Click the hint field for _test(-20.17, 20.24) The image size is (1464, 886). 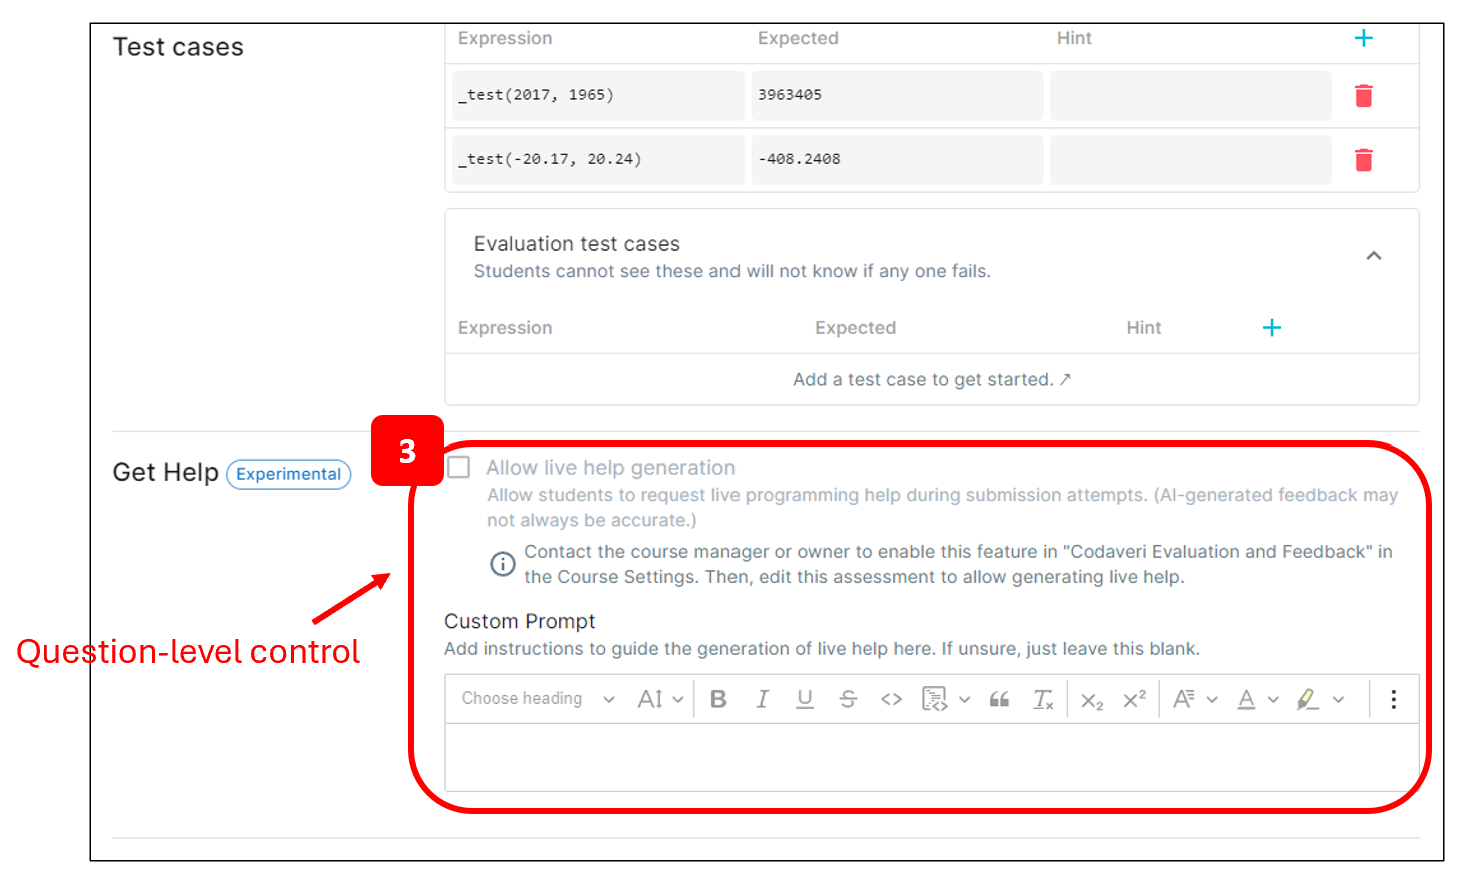(1190, 159)
